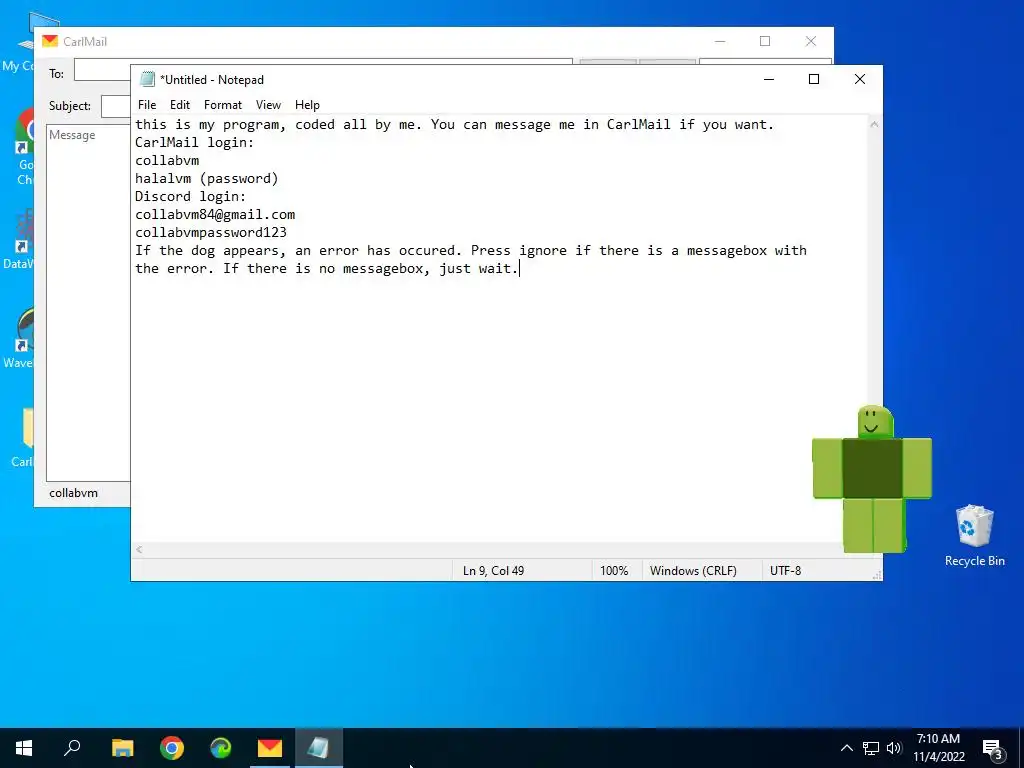Click the UTF-8 encoding status entry
The width and height of the screenshot is (1024, 768).
786,571
